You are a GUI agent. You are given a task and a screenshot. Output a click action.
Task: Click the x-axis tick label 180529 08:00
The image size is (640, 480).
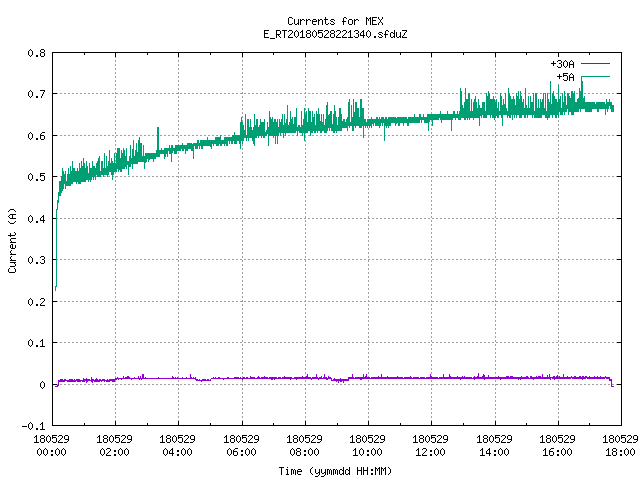click(304, 446)
